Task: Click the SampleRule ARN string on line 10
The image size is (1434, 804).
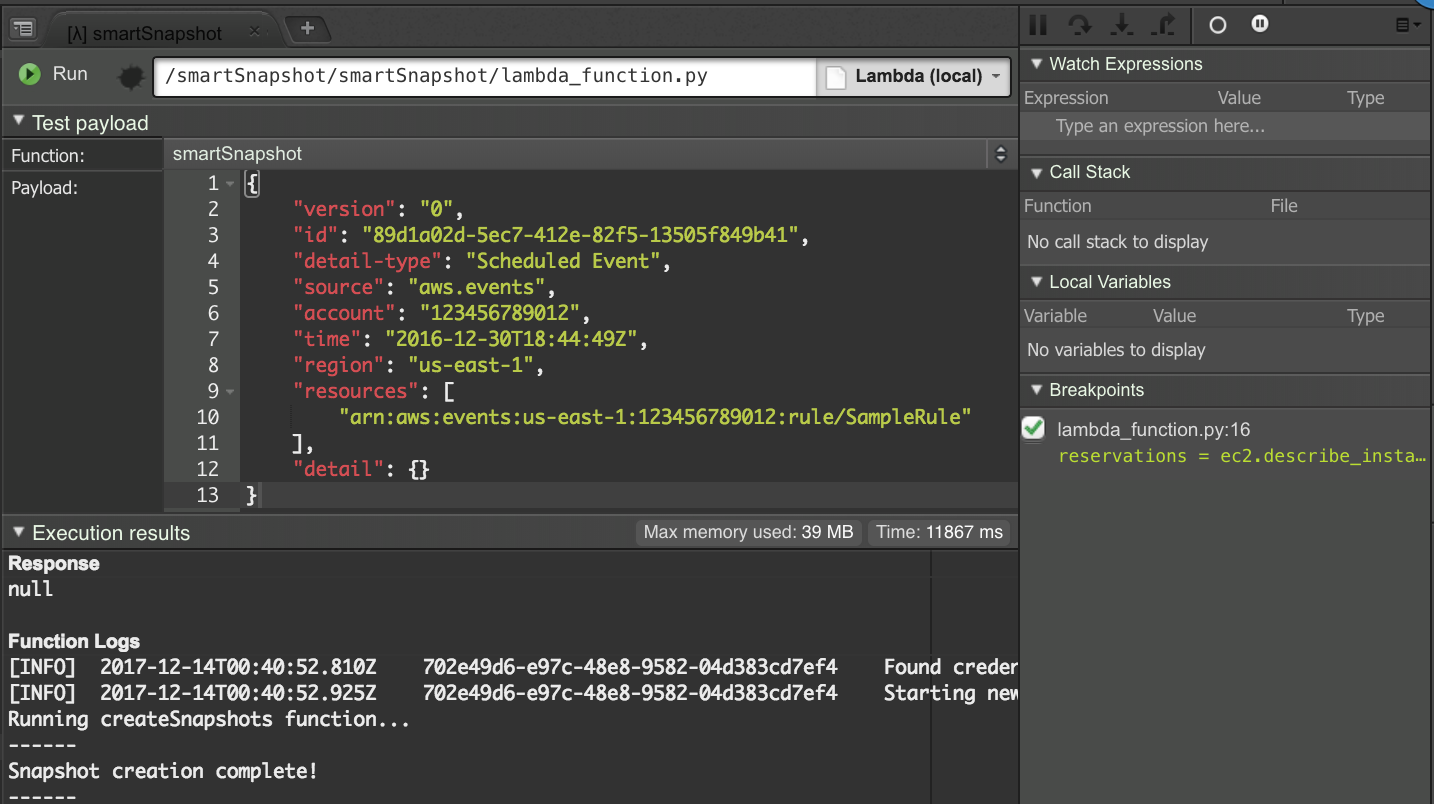Action: pos(655,417)
